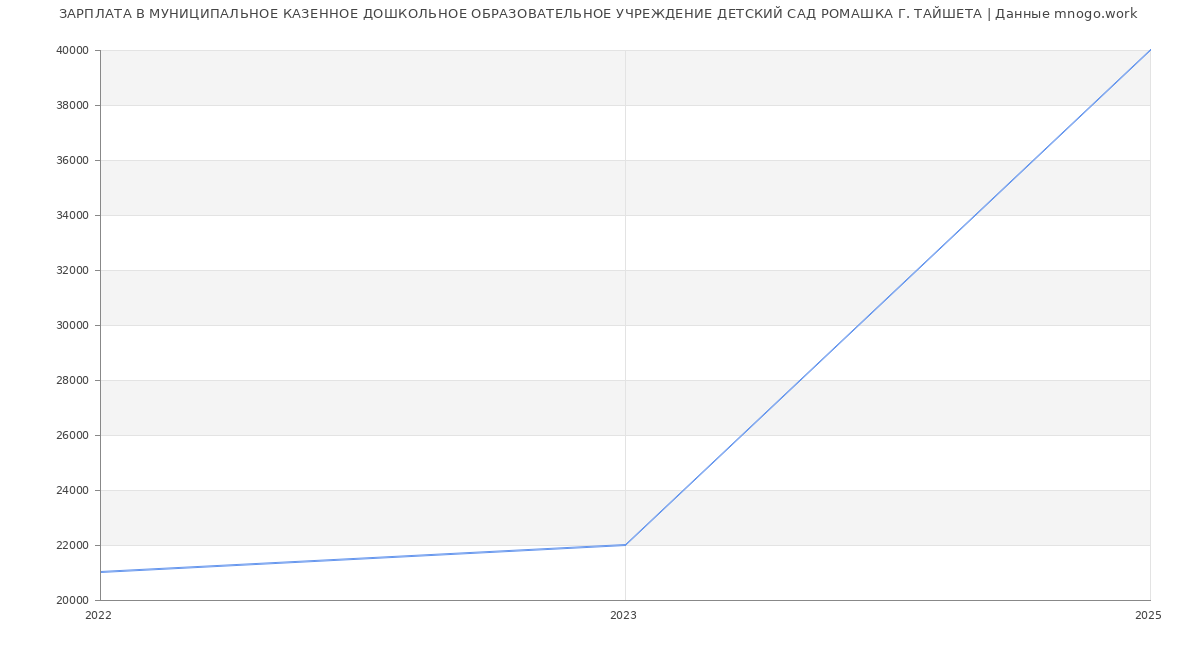Select the 2023 data point on the line

tap(625, 545)
